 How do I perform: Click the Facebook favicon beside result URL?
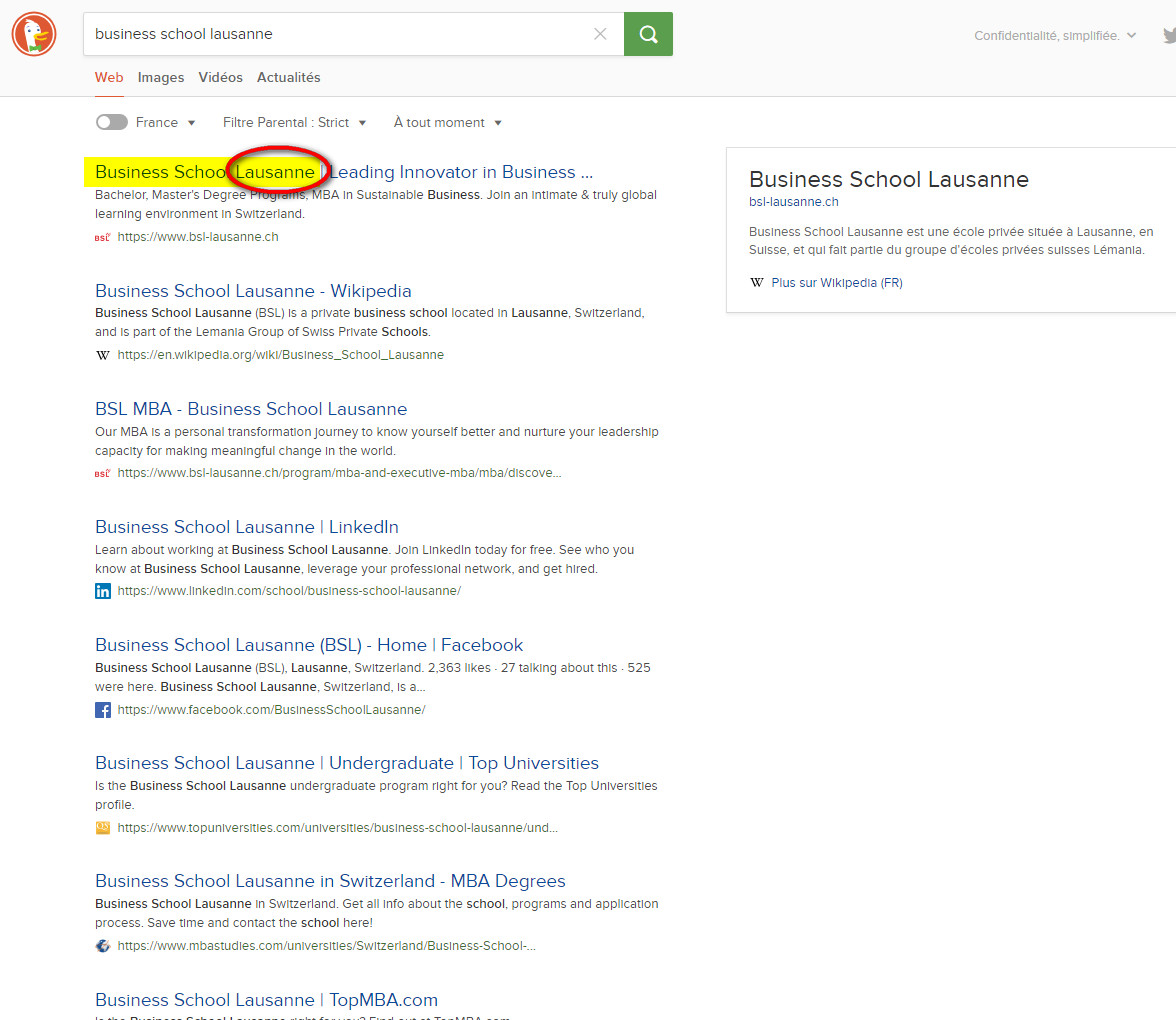pos(103,710)
